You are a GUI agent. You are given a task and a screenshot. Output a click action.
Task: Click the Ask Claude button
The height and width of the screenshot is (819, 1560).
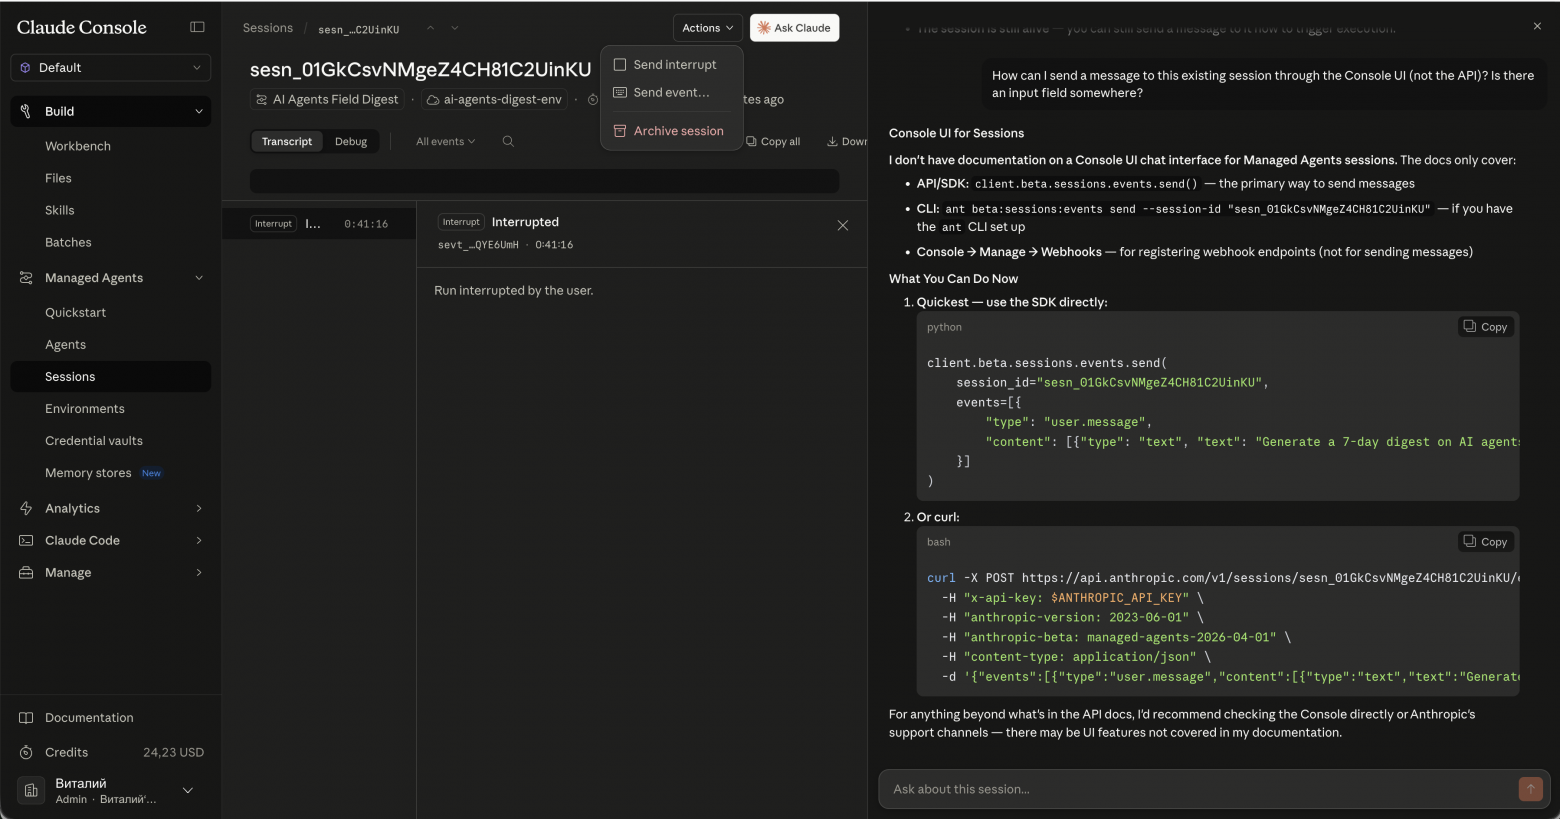(794, 28)
